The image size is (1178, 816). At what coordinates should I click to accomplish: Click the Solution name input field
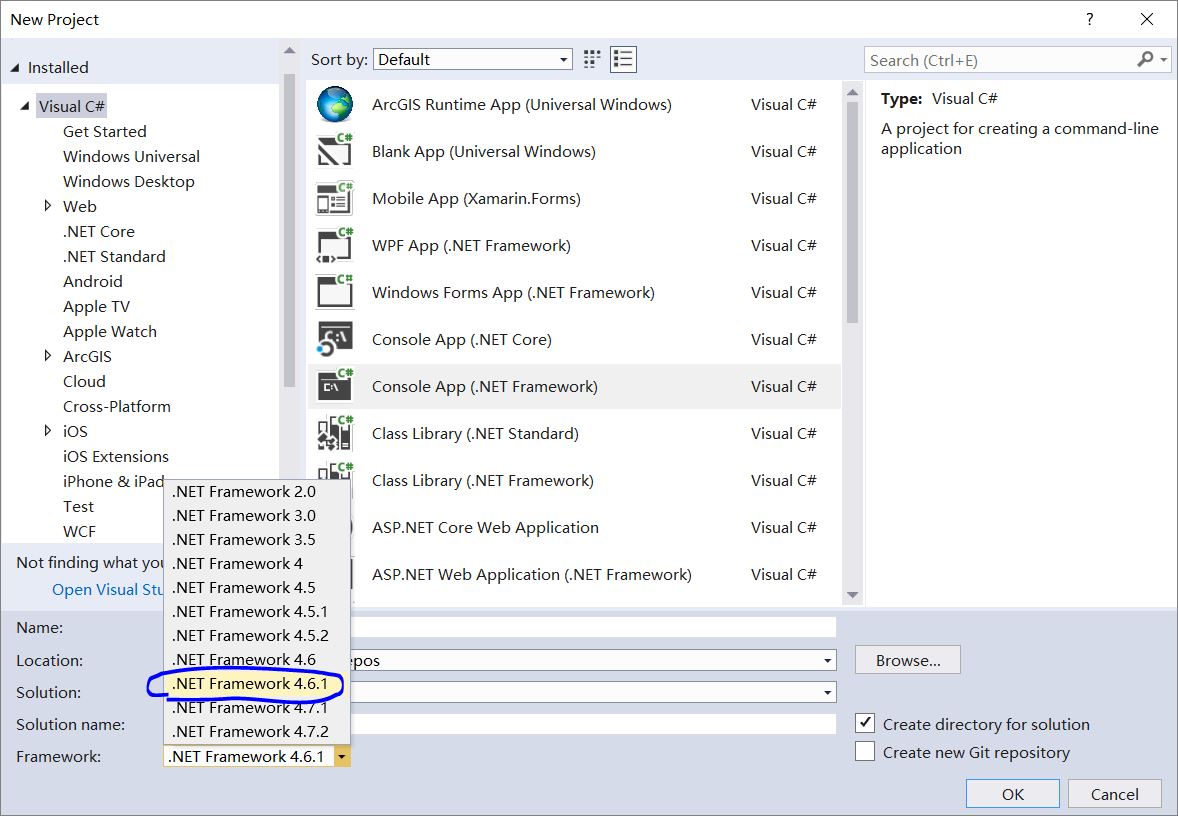tap(593, 724)
